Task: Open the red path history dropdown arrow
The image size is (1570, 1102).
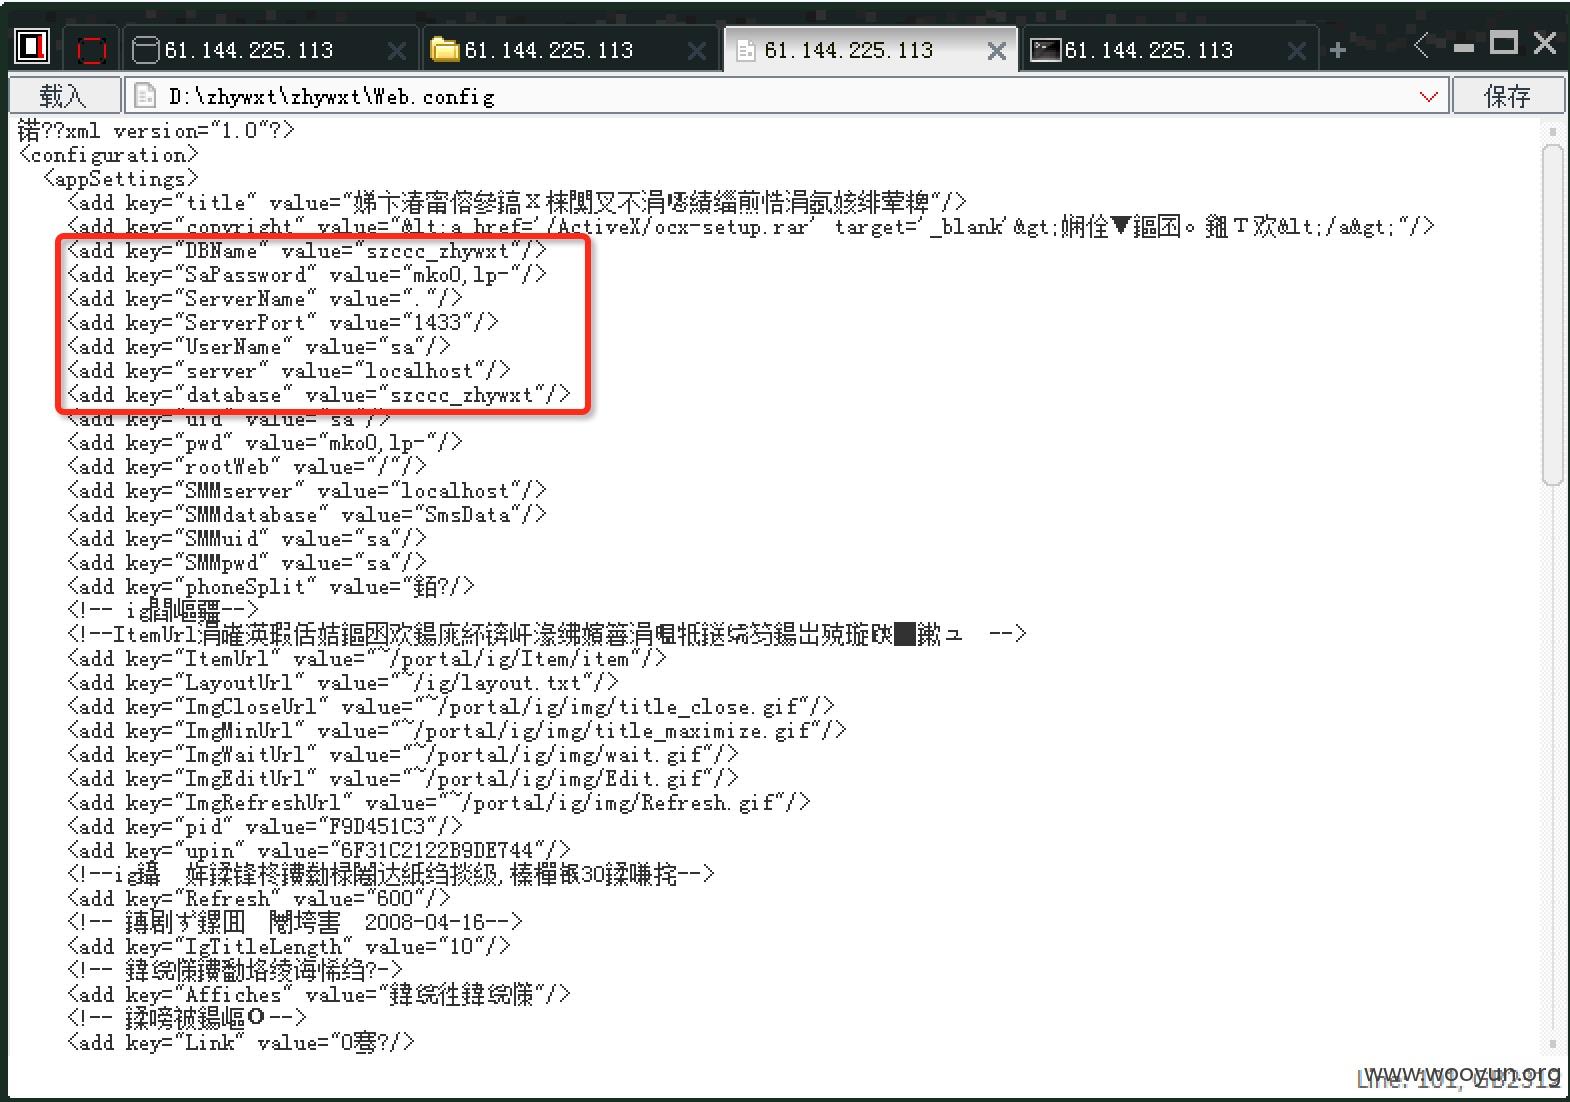Action: tap(1428, 97)
